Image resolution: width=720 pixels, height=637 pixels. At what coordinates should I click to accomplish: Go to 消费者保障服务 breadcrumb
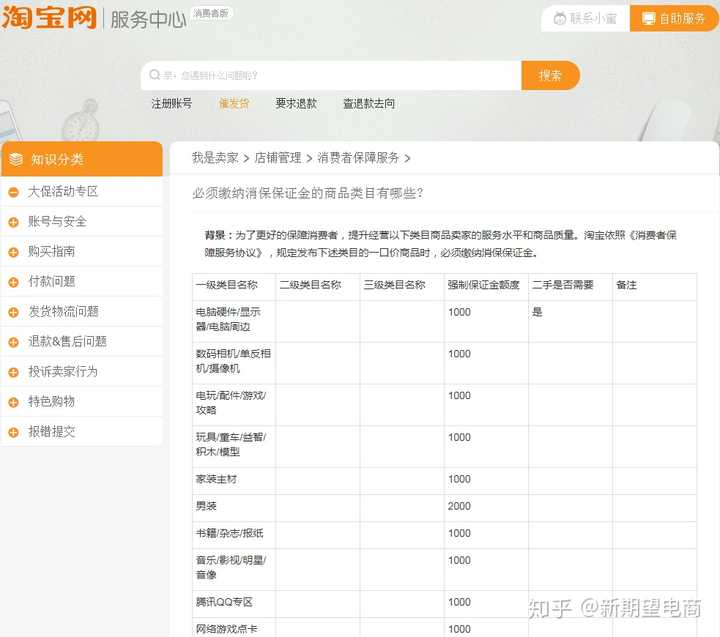(358, 158)
